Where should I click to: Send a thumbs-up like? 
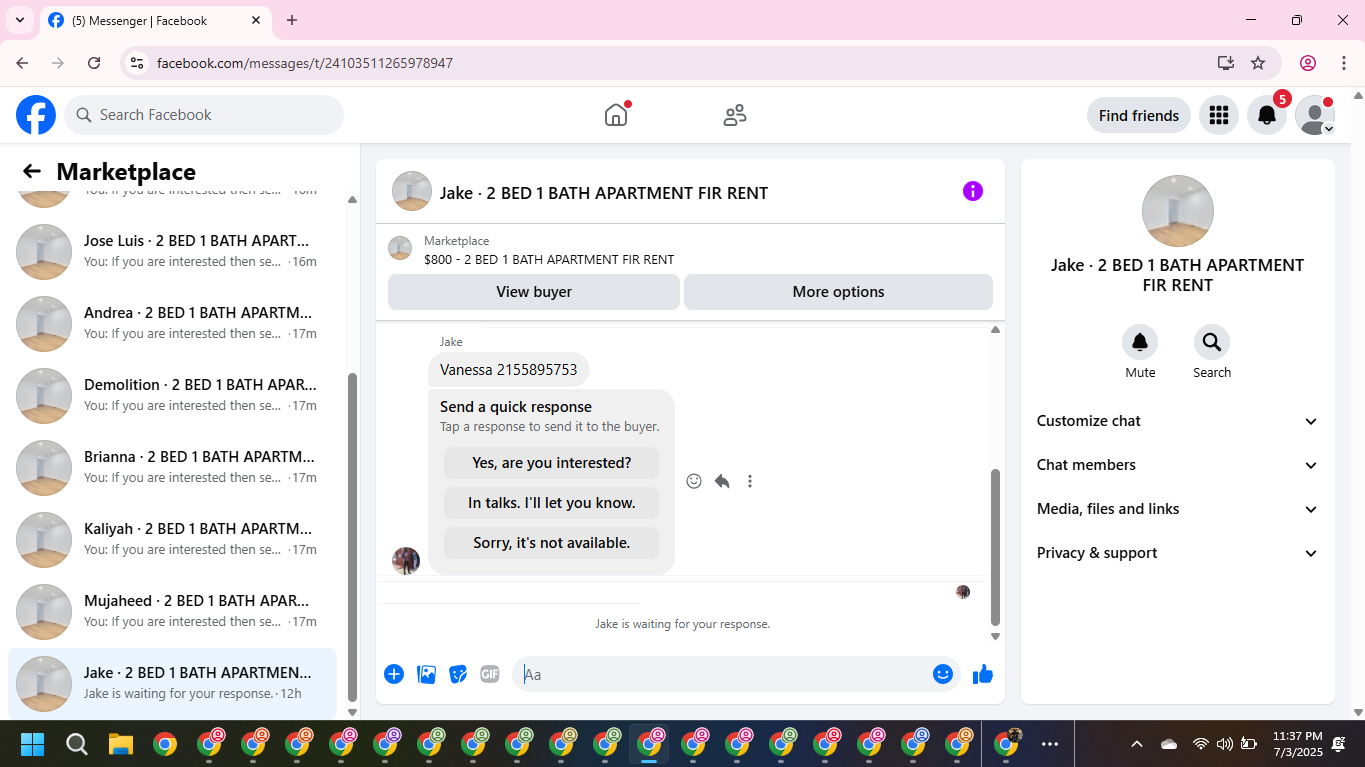pyautogui.click(x=983, y=674)
